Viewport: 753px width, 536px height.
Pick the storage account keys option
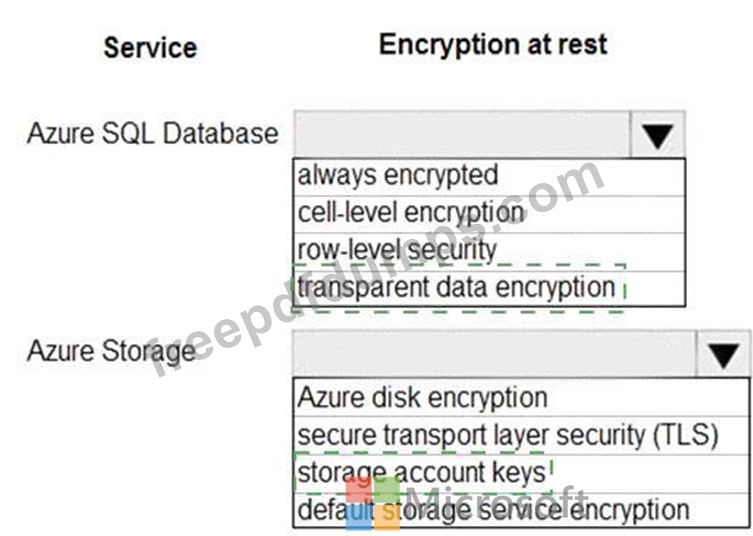pos(521,474)
